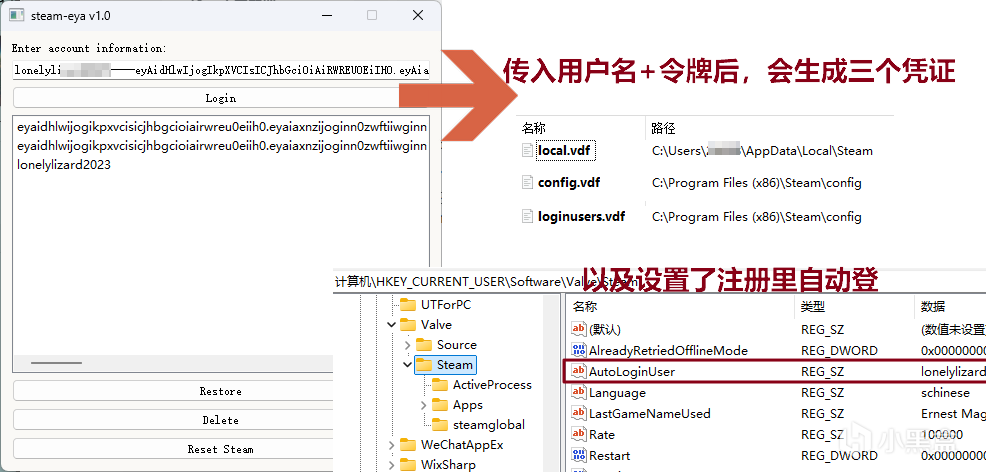Click the Rate string value icon
986x472 pixels.
point(579,434)
